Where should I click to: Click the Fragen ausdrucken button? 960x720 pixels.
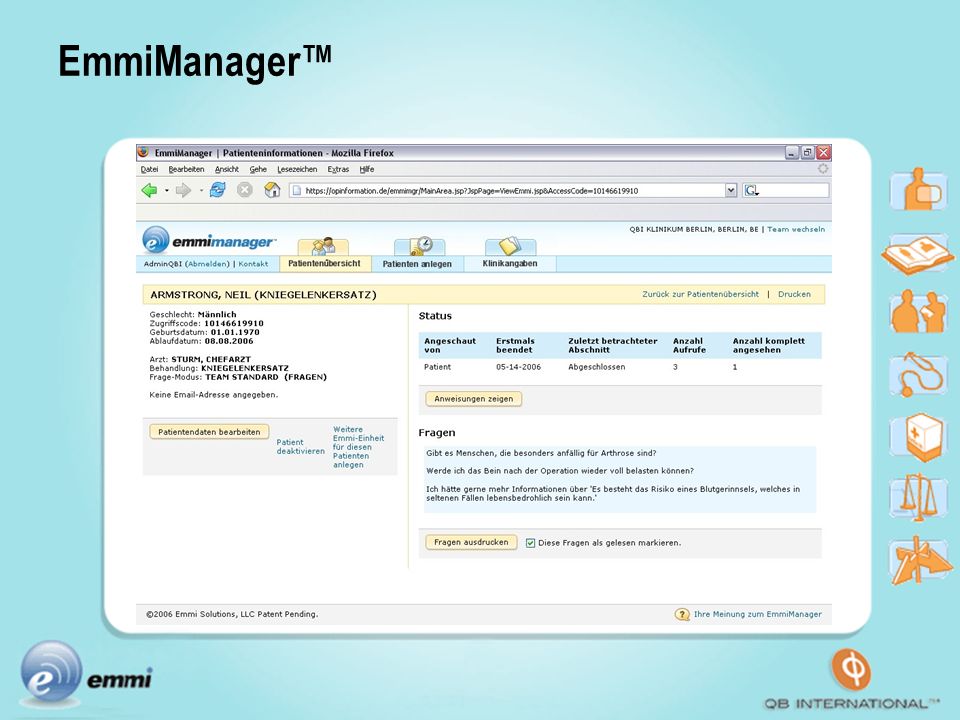pyautogui.click(x=471, y=542)
